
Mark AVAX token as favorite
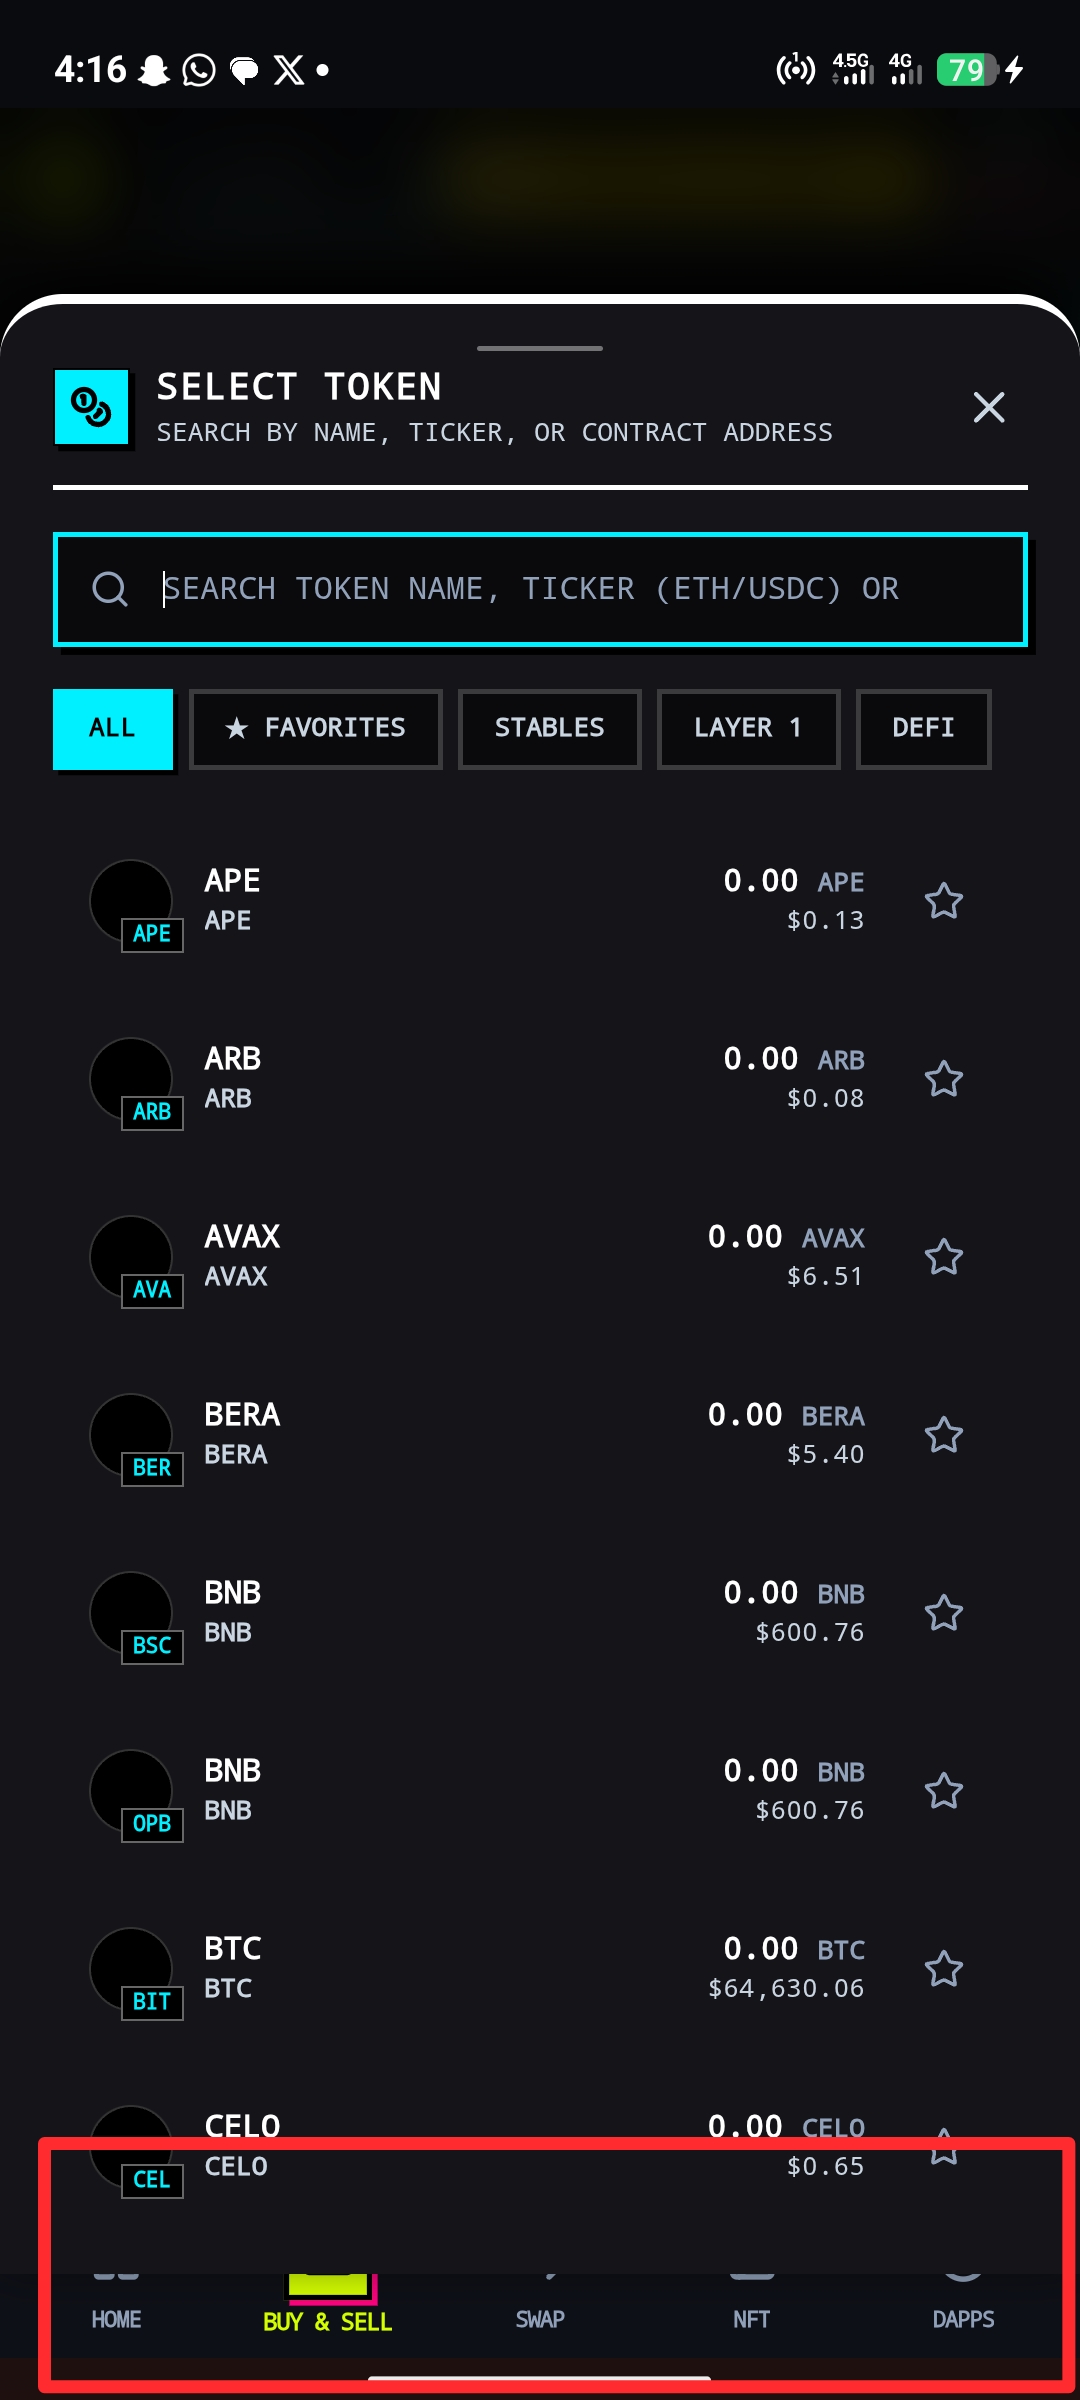(943, 1257)
